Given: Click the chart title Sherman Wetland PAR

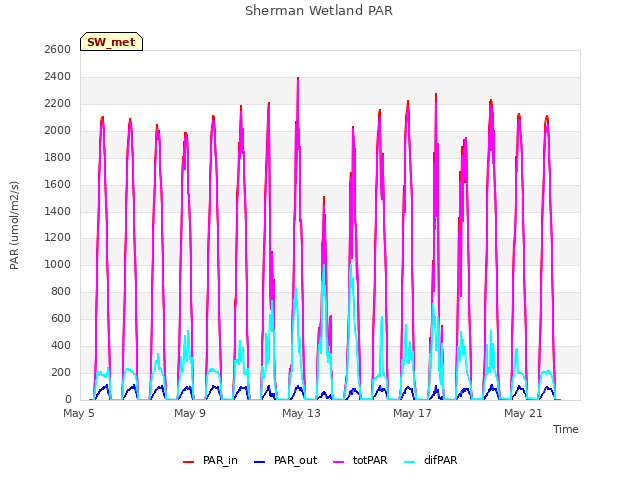Looking at the screenshot, I should tap(319, 11).
